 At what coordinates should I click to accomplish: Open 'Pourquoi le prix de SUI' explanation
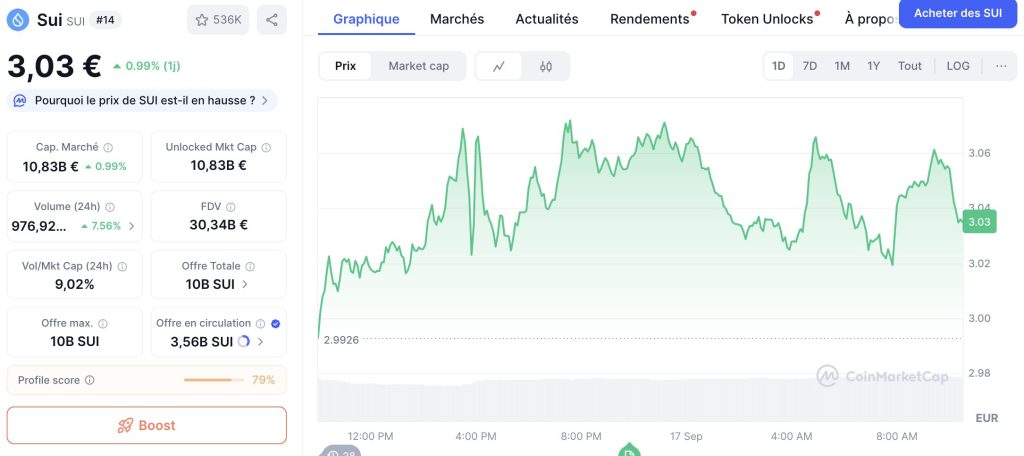click(144, 100)
